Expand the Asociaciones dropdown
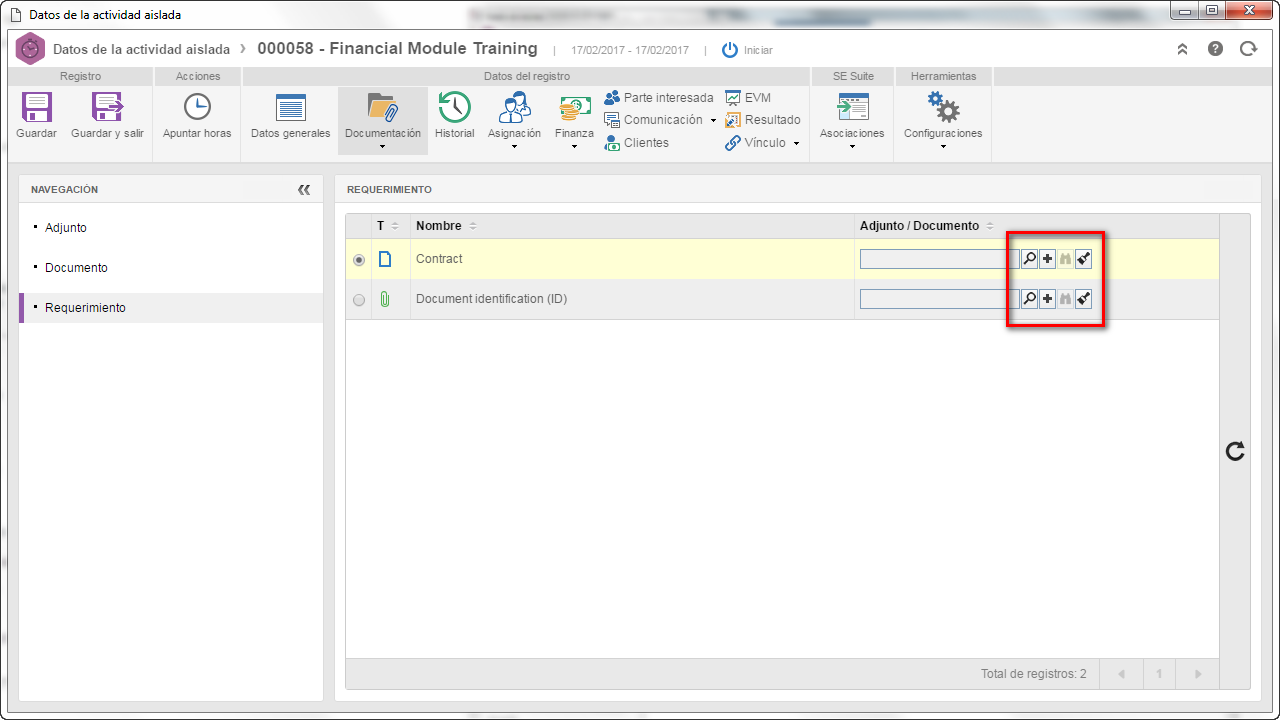The height and width of the screenshot is (720, 1280). click(x=852, y=147)
